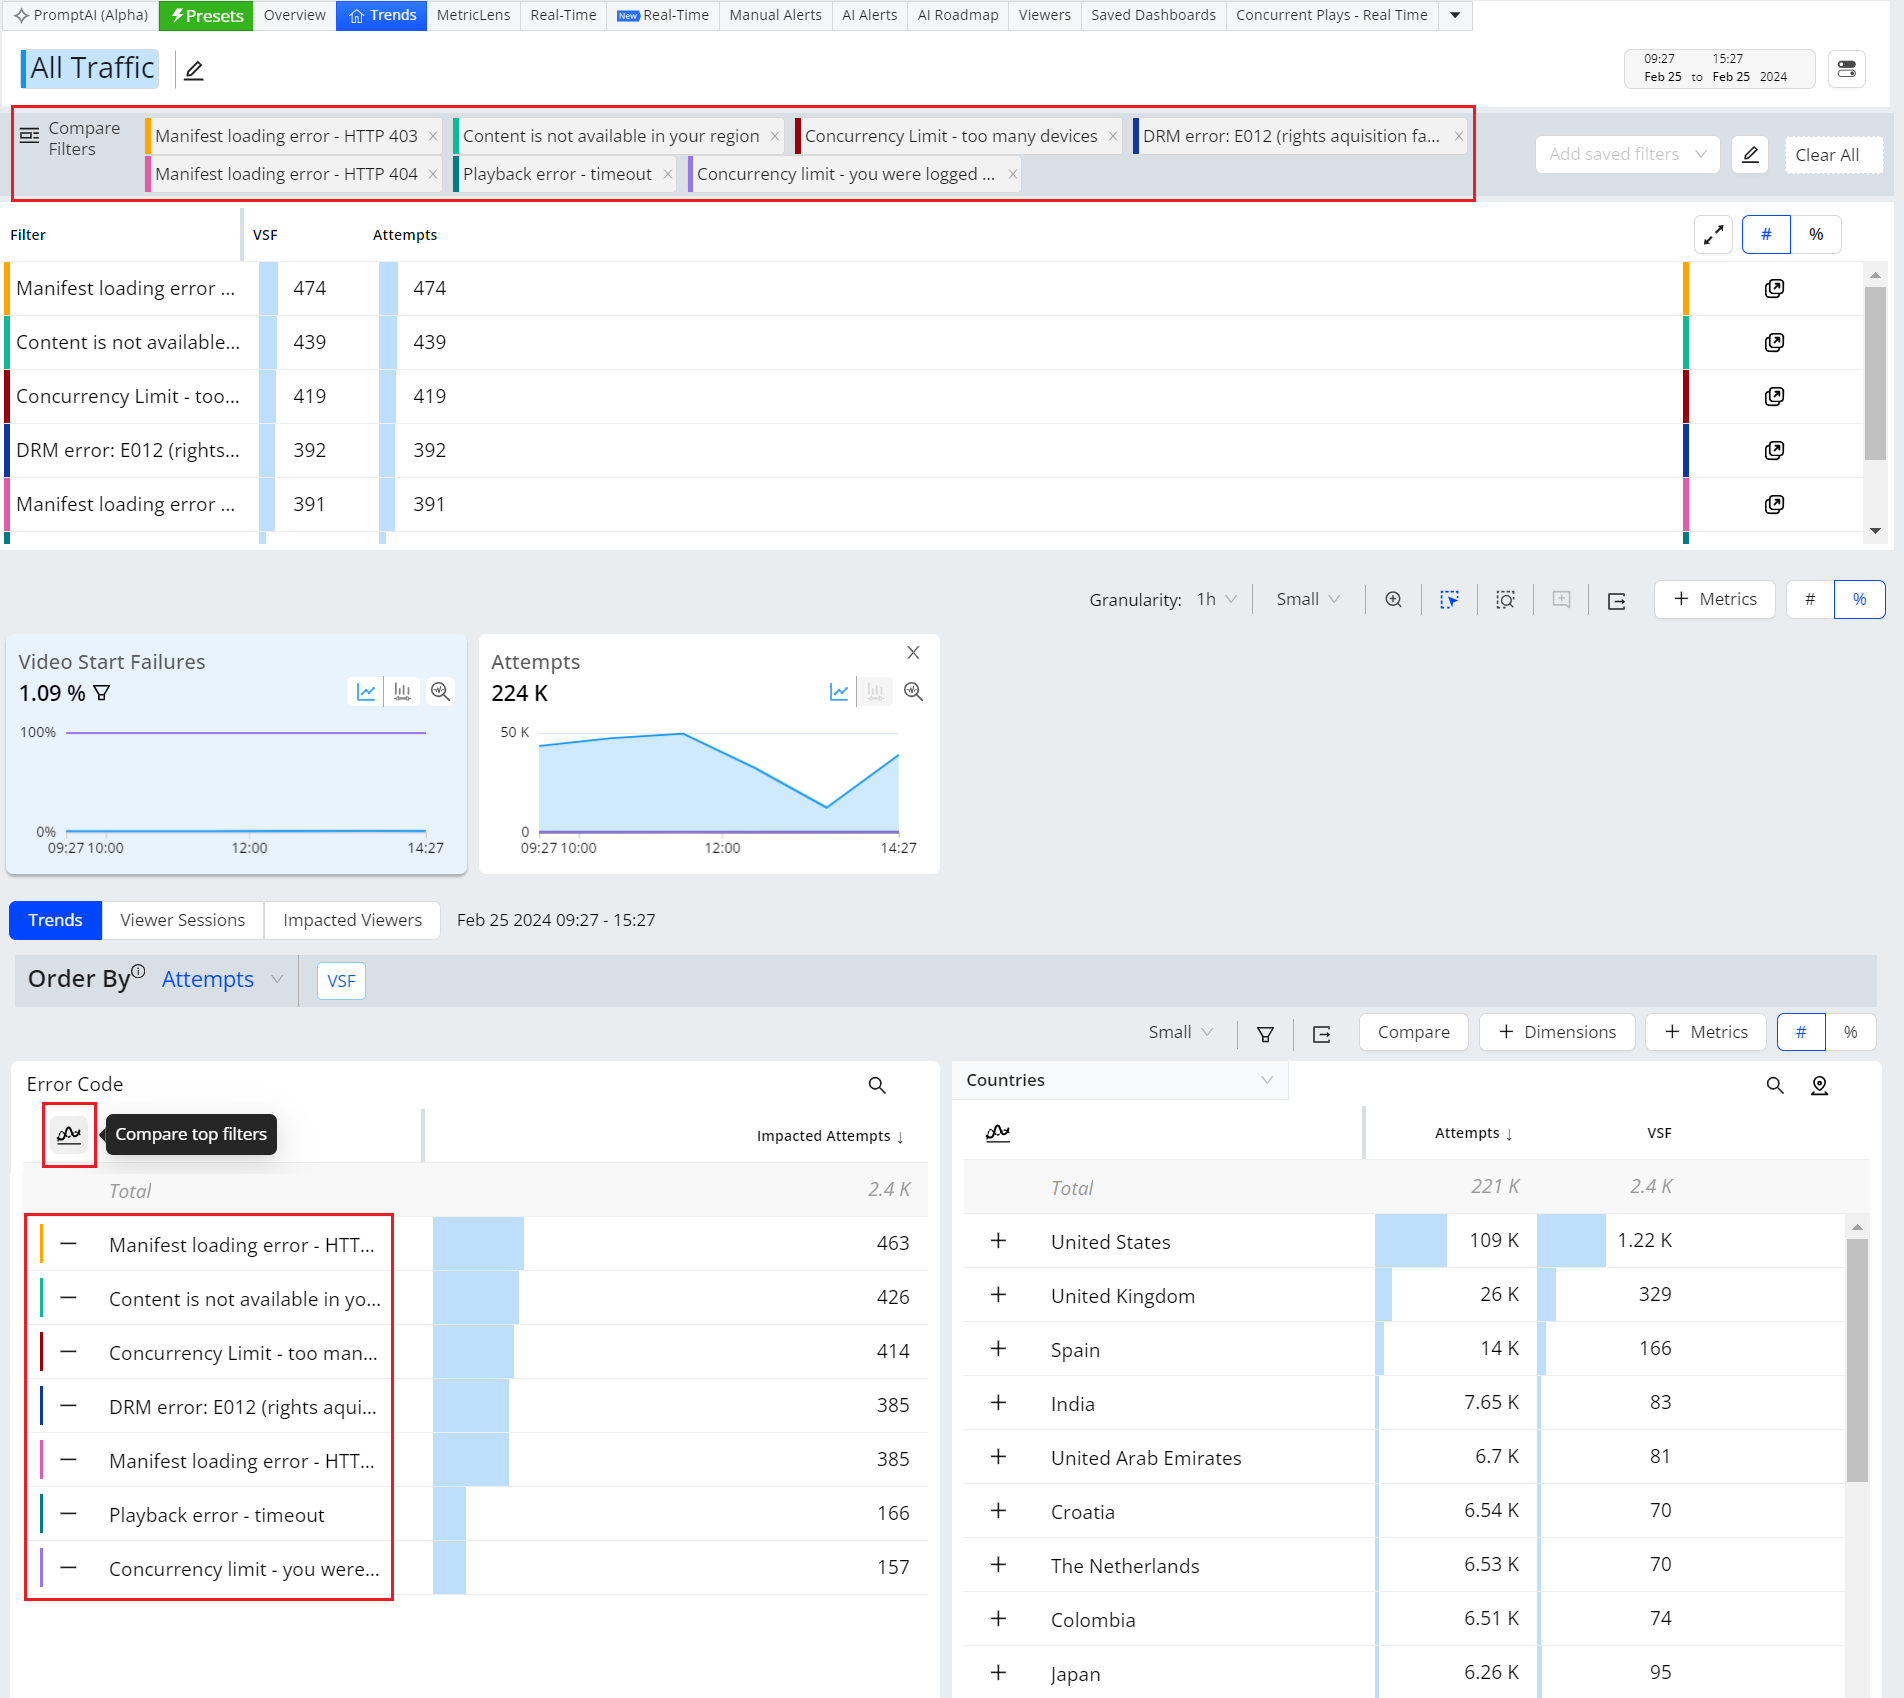The width and height of the screenshot is (1904, 1698).
Task: Zoom into the Video Start Failures chart
Action: [x=440, y=692]
